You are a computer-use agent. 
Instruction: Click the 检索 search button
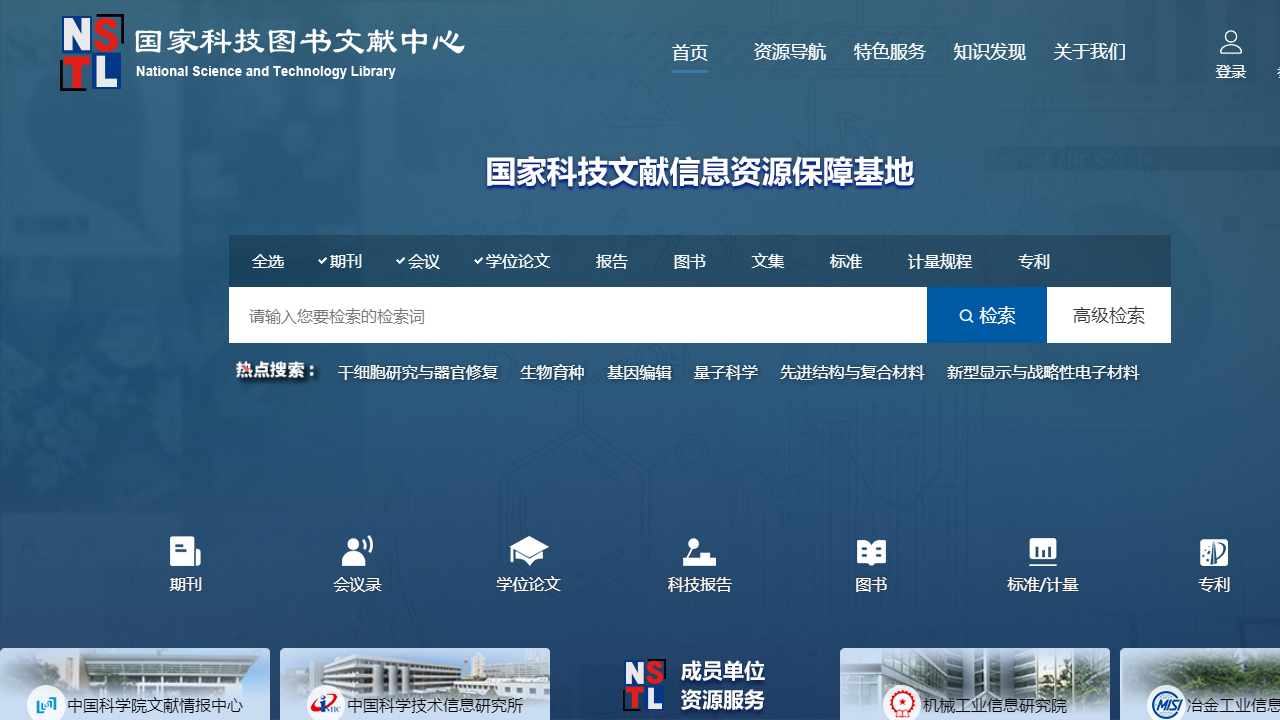(987, 315)
